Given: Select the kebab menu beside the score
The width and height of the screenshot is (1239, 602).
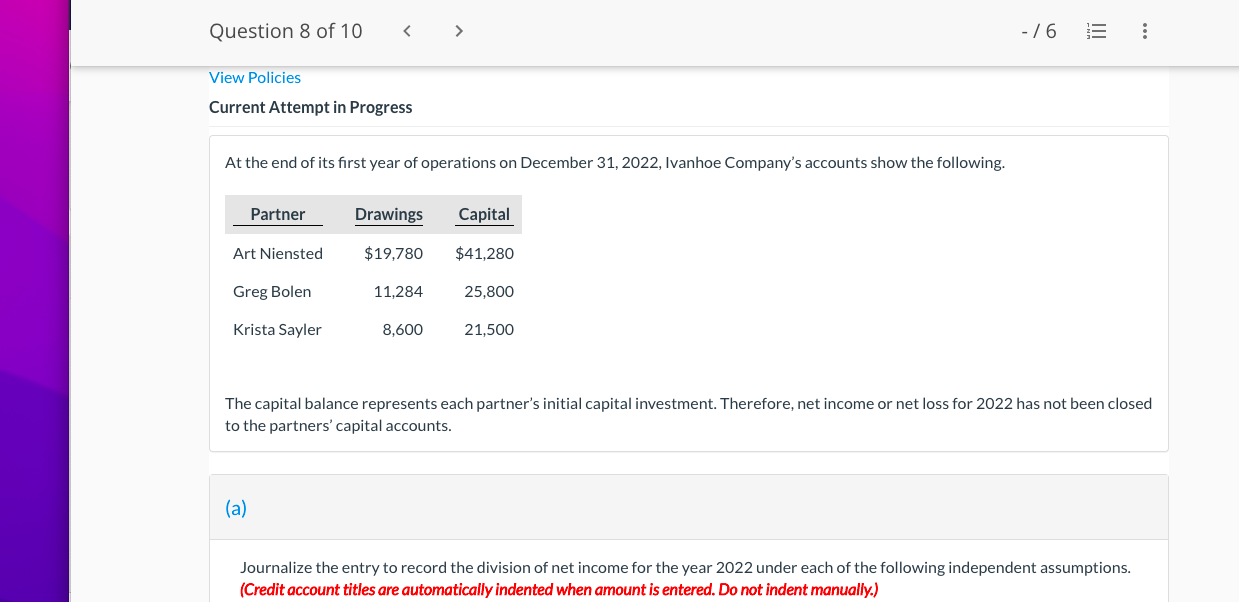Looking at the screenshot, I should (1144, 31).
